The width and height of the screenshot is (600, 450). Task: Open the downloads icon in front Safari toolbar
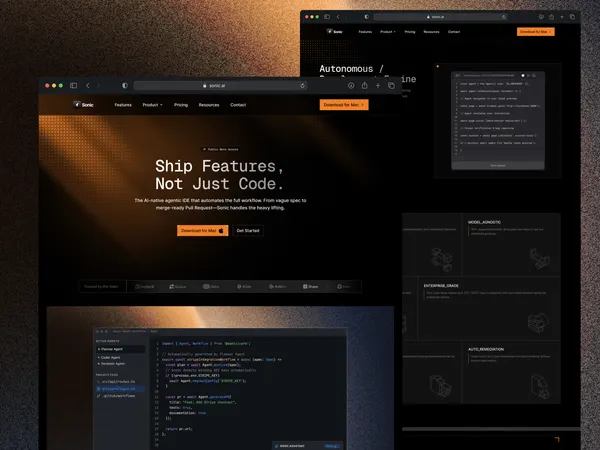[351, 86]
